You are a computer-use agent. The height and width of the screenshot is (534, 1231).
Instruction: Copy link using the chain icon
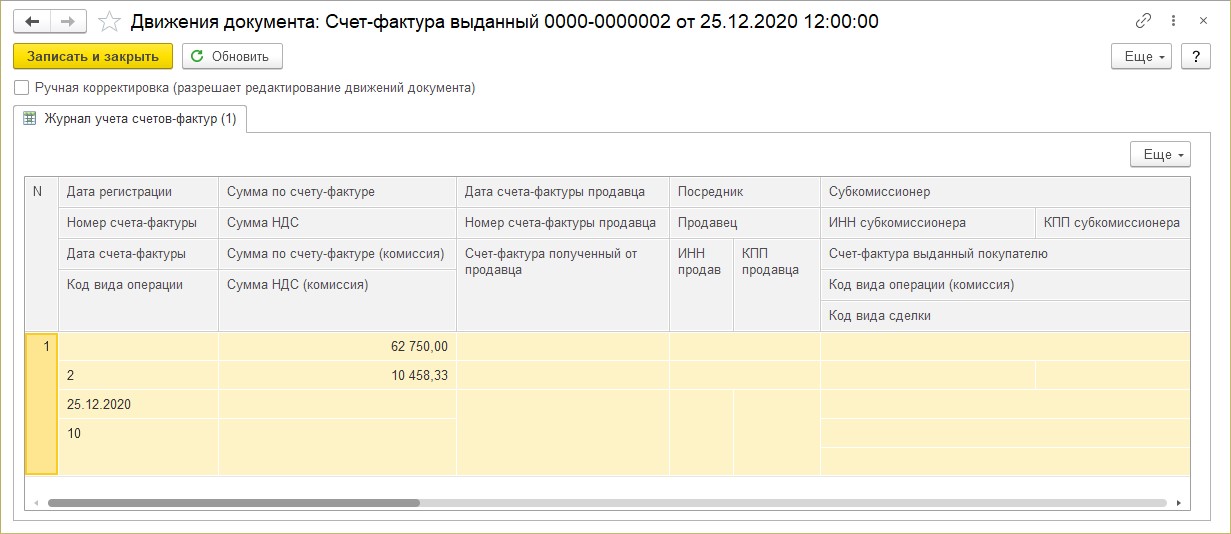point(1144,21)
